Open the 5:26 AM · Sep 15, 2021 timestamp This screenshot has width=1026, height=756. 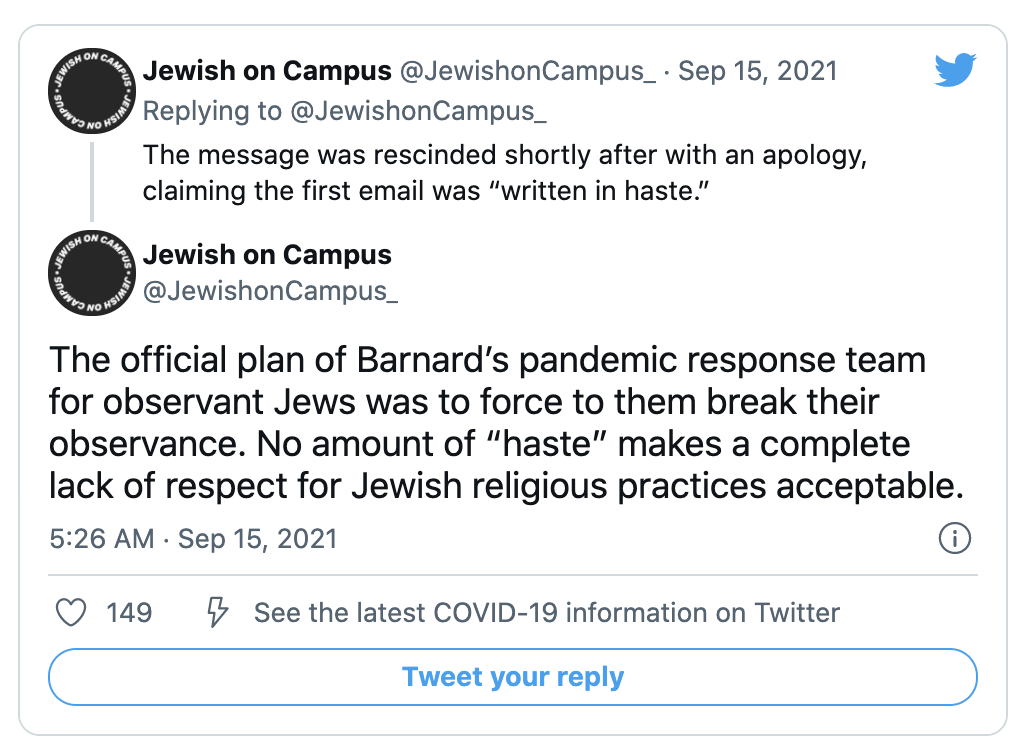click(x=193, y=539)
